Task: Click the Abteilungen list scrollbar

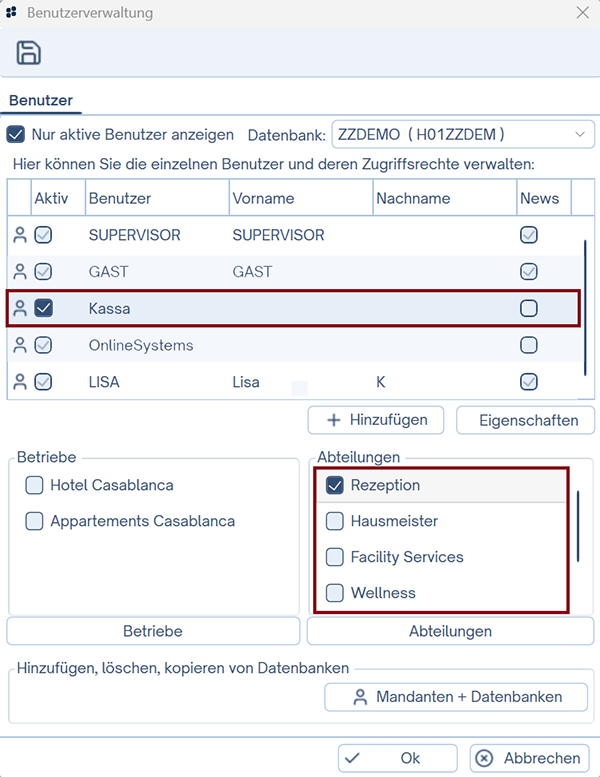Action: 577,525
